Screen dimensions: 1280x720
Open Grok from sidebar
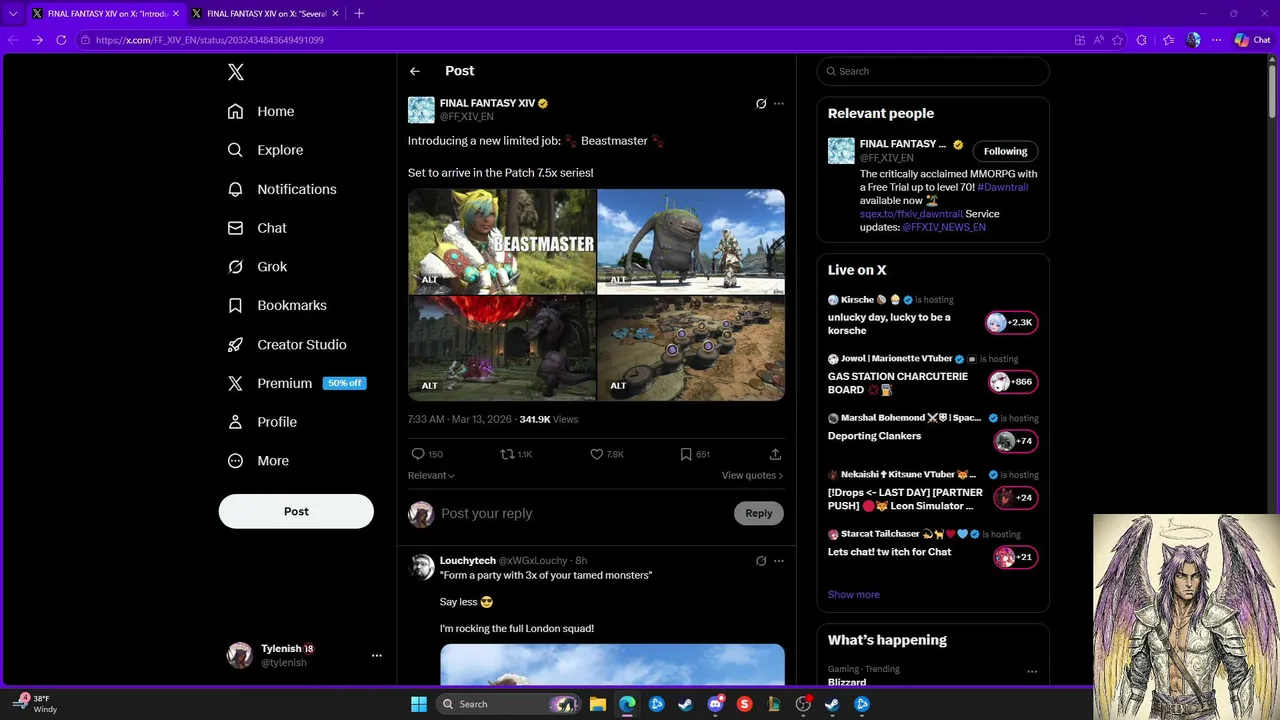257,267
